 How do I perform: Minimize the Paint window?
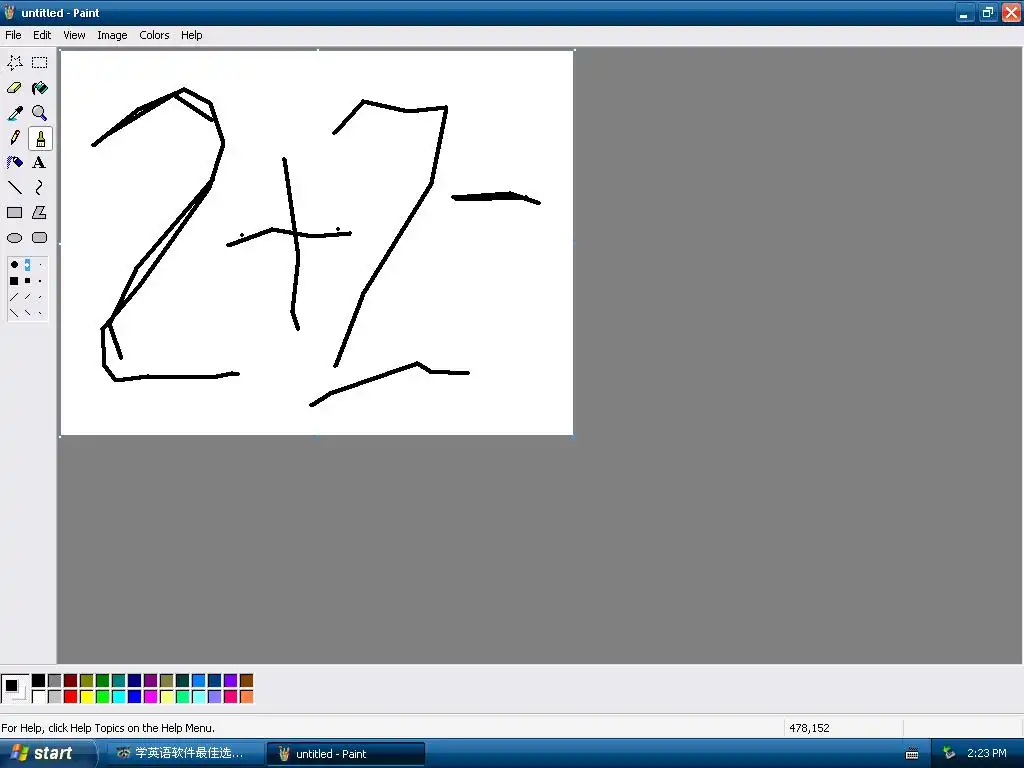pos(965,12)
